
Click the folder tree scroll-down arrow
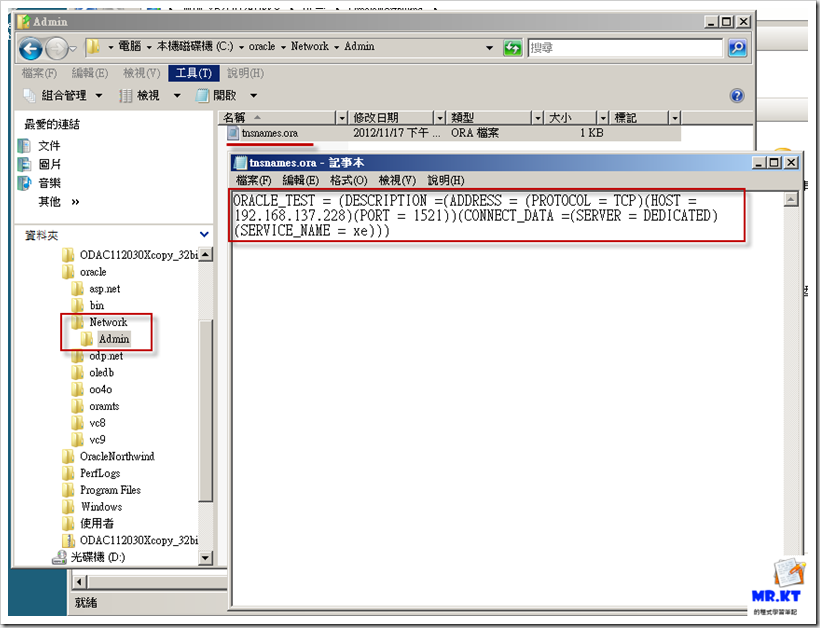[206, 558]
